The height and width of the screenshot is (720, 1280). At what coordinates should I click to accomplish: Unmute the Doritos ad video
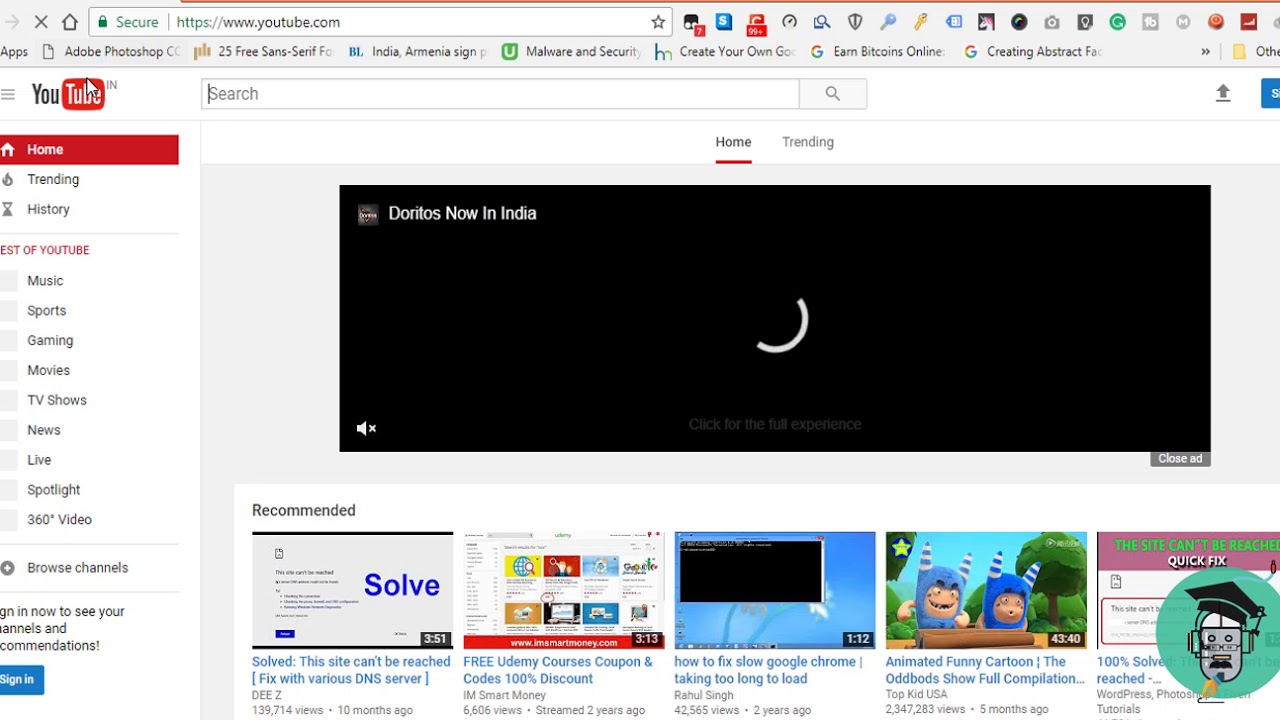point(366,428)
